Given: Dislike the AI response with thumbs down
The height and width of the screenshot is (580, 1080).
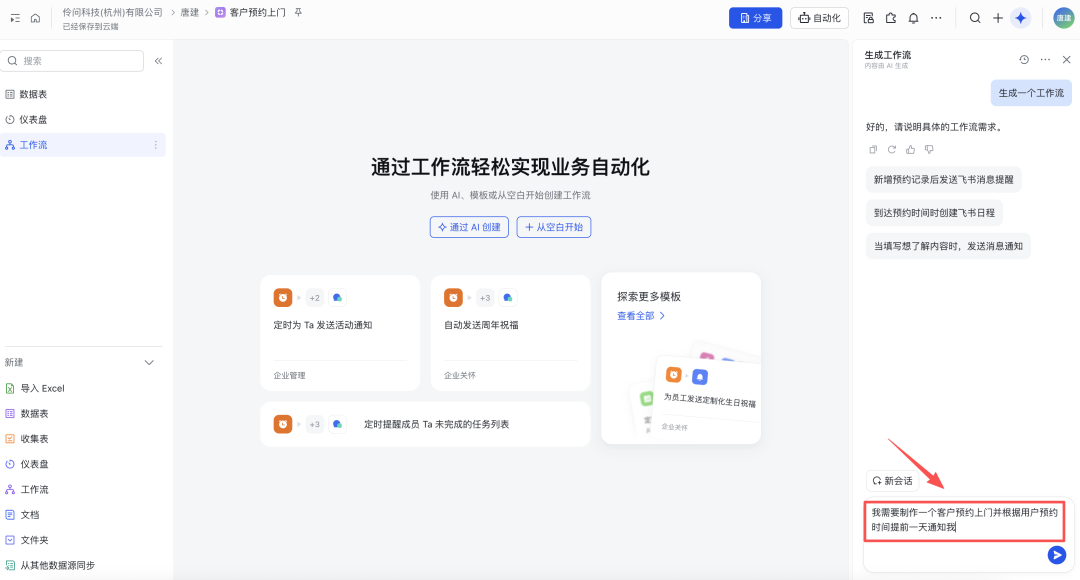Looking at the screenshot, I should tap(929, 150).
